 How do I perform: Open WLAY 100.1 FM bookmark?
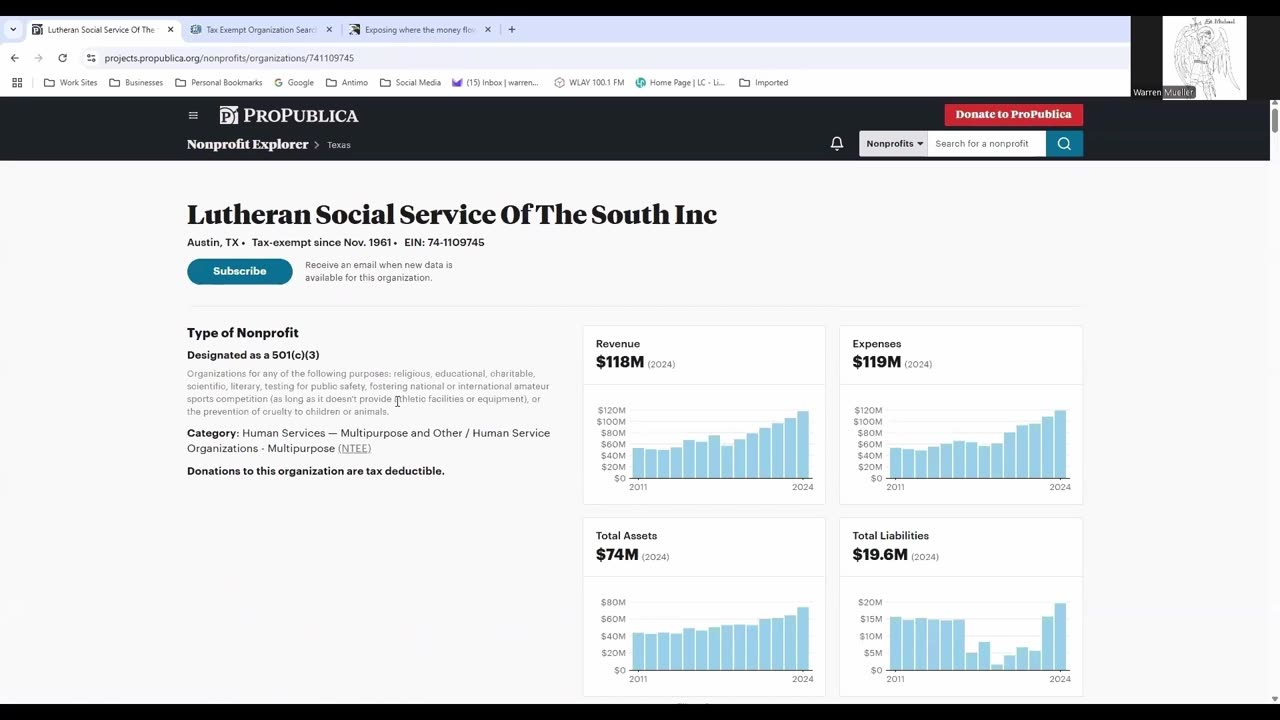pos(589,83)
